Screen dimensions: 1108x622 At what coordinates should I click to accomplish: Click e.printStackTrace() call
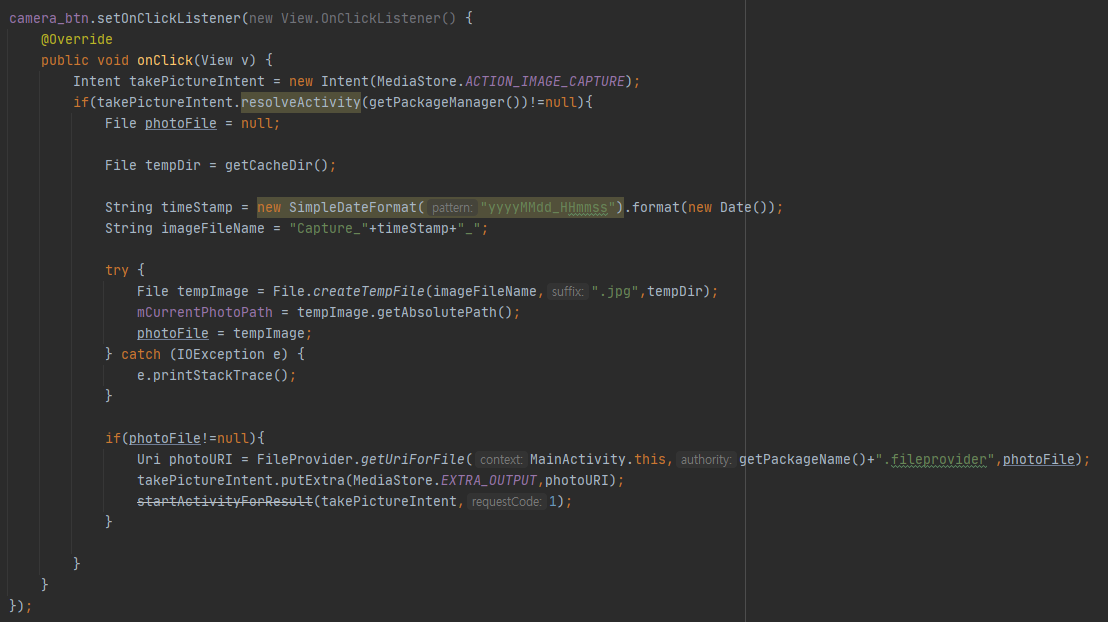tap(213, 375)
